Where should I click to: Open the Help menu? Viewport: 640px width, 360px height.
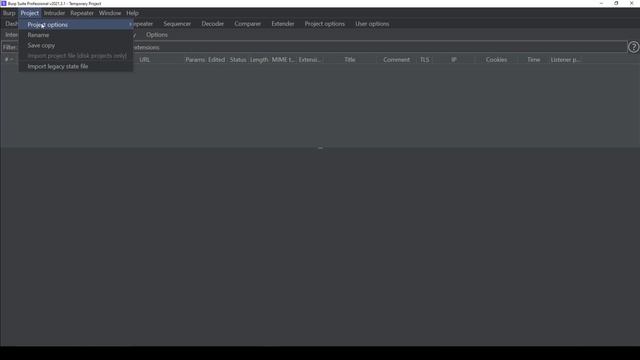click(x=132, y=13)
